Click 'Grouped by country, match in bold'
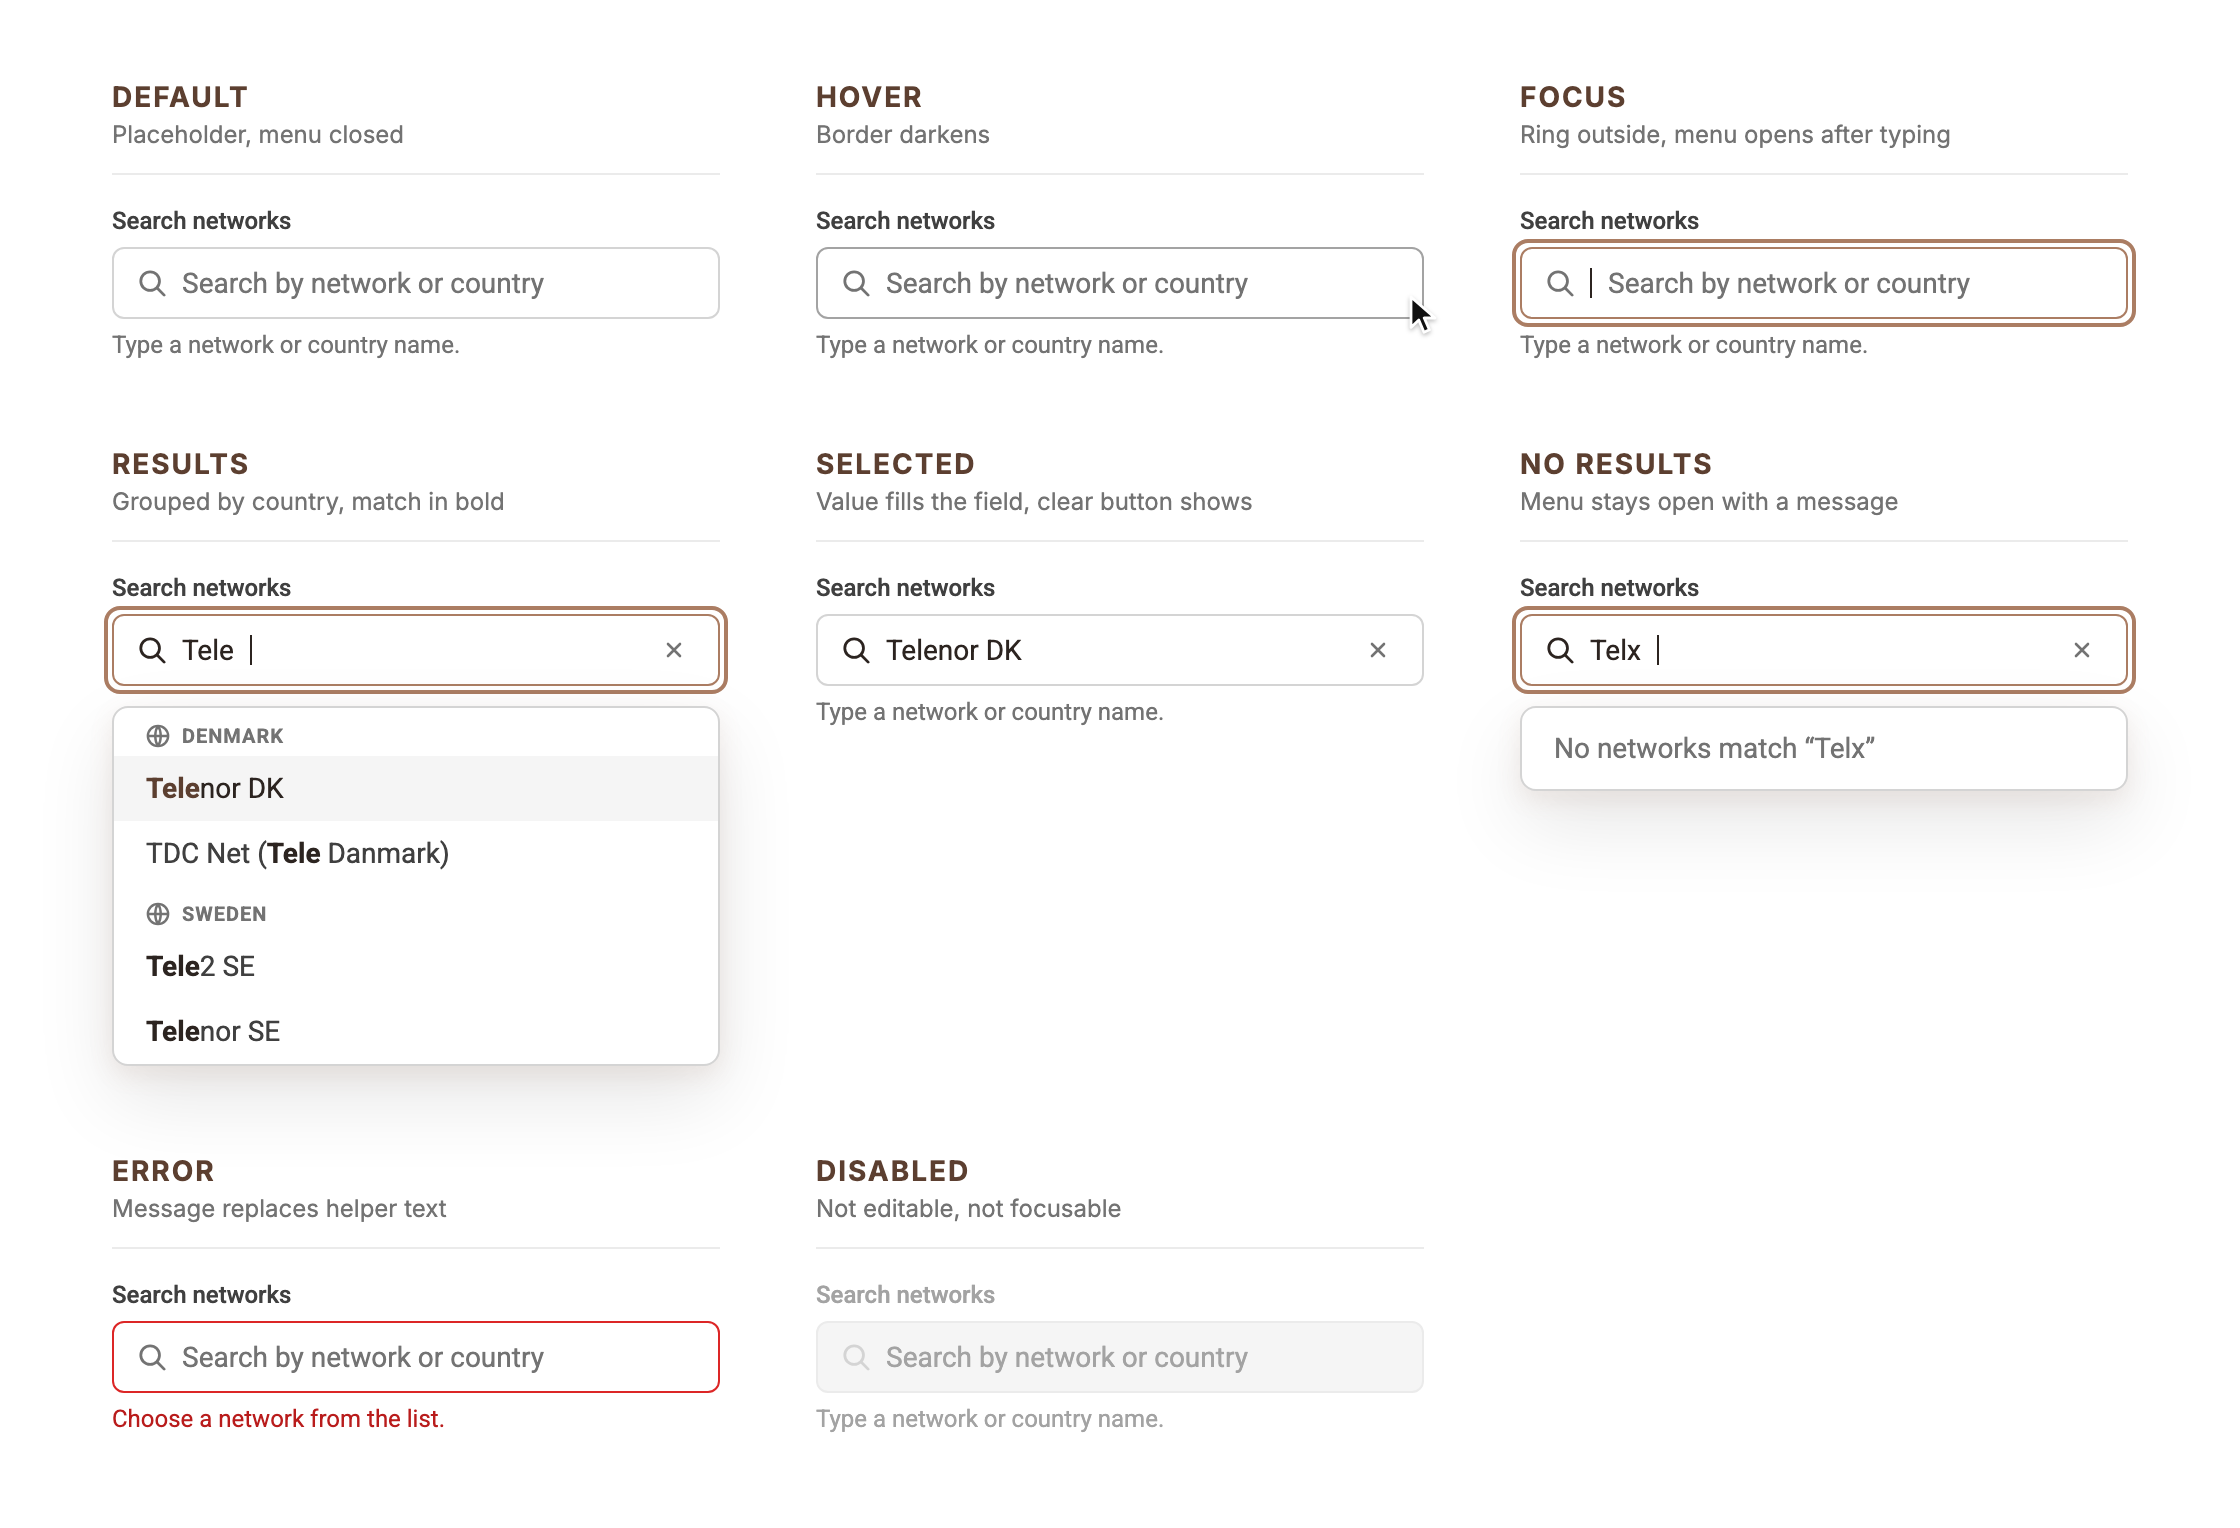The image size is (2240, 1528). click(x=308, y=502)
